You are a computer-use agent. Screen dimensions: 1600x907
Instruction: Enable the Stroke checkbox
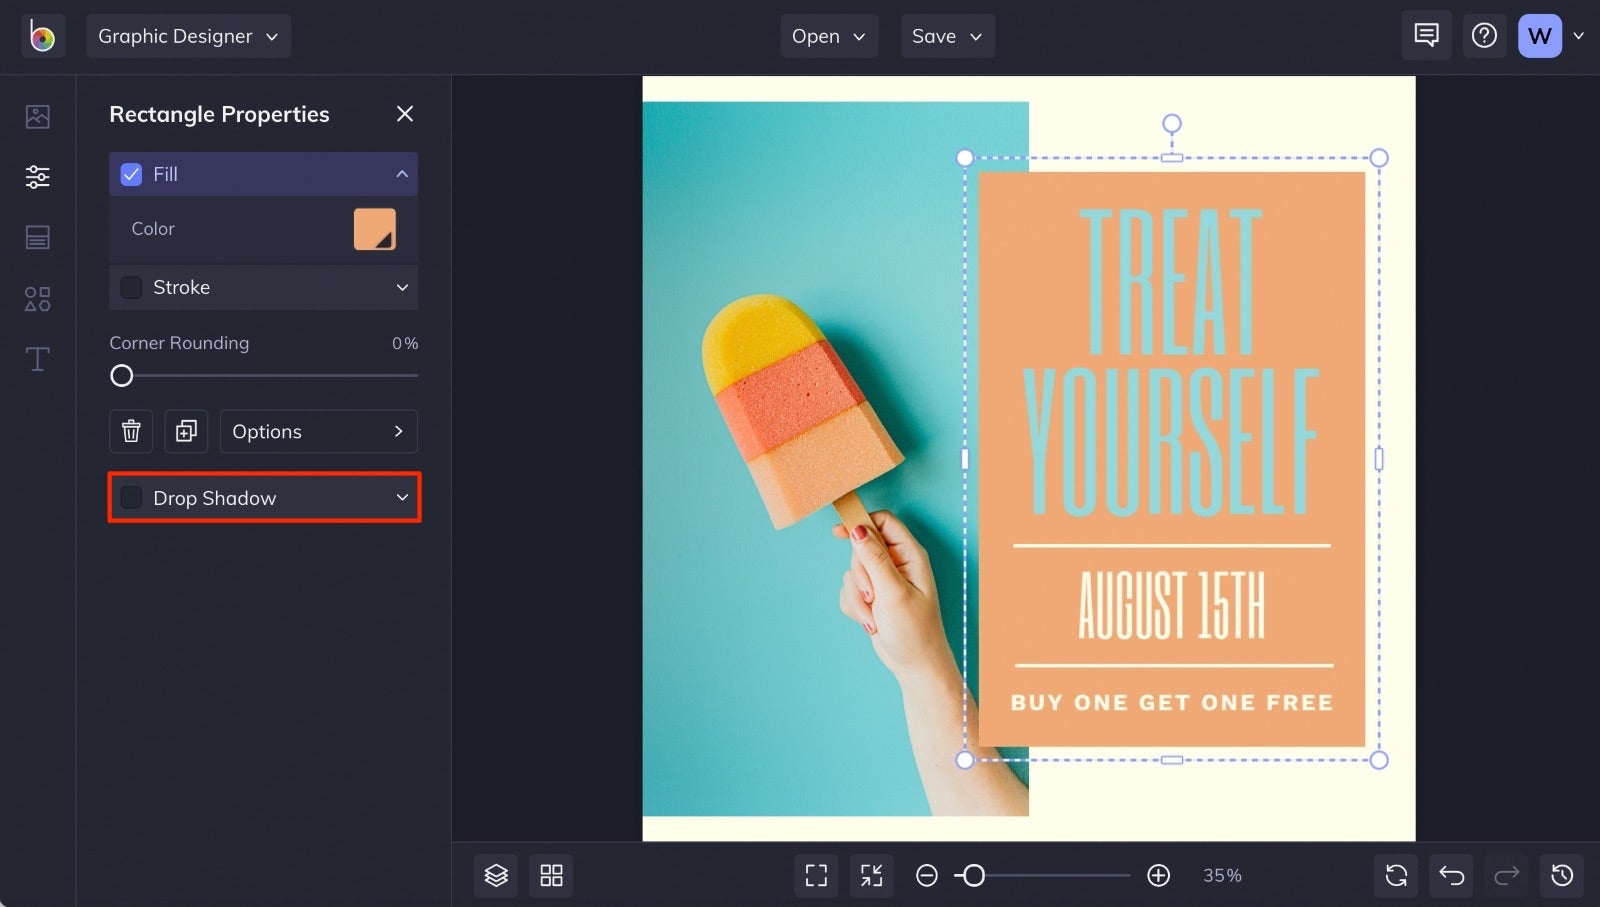pyautogui.click(x=131, y=287)
